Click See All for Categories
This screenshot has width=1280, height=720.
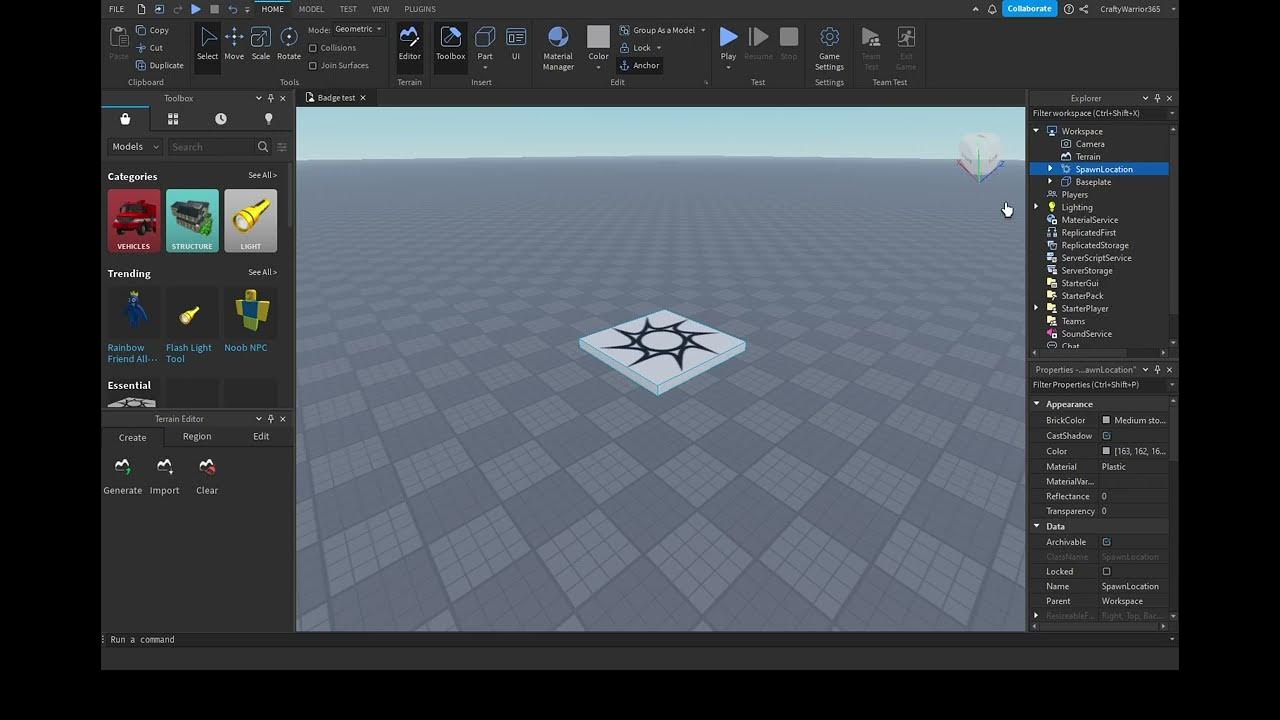point(262,176)
